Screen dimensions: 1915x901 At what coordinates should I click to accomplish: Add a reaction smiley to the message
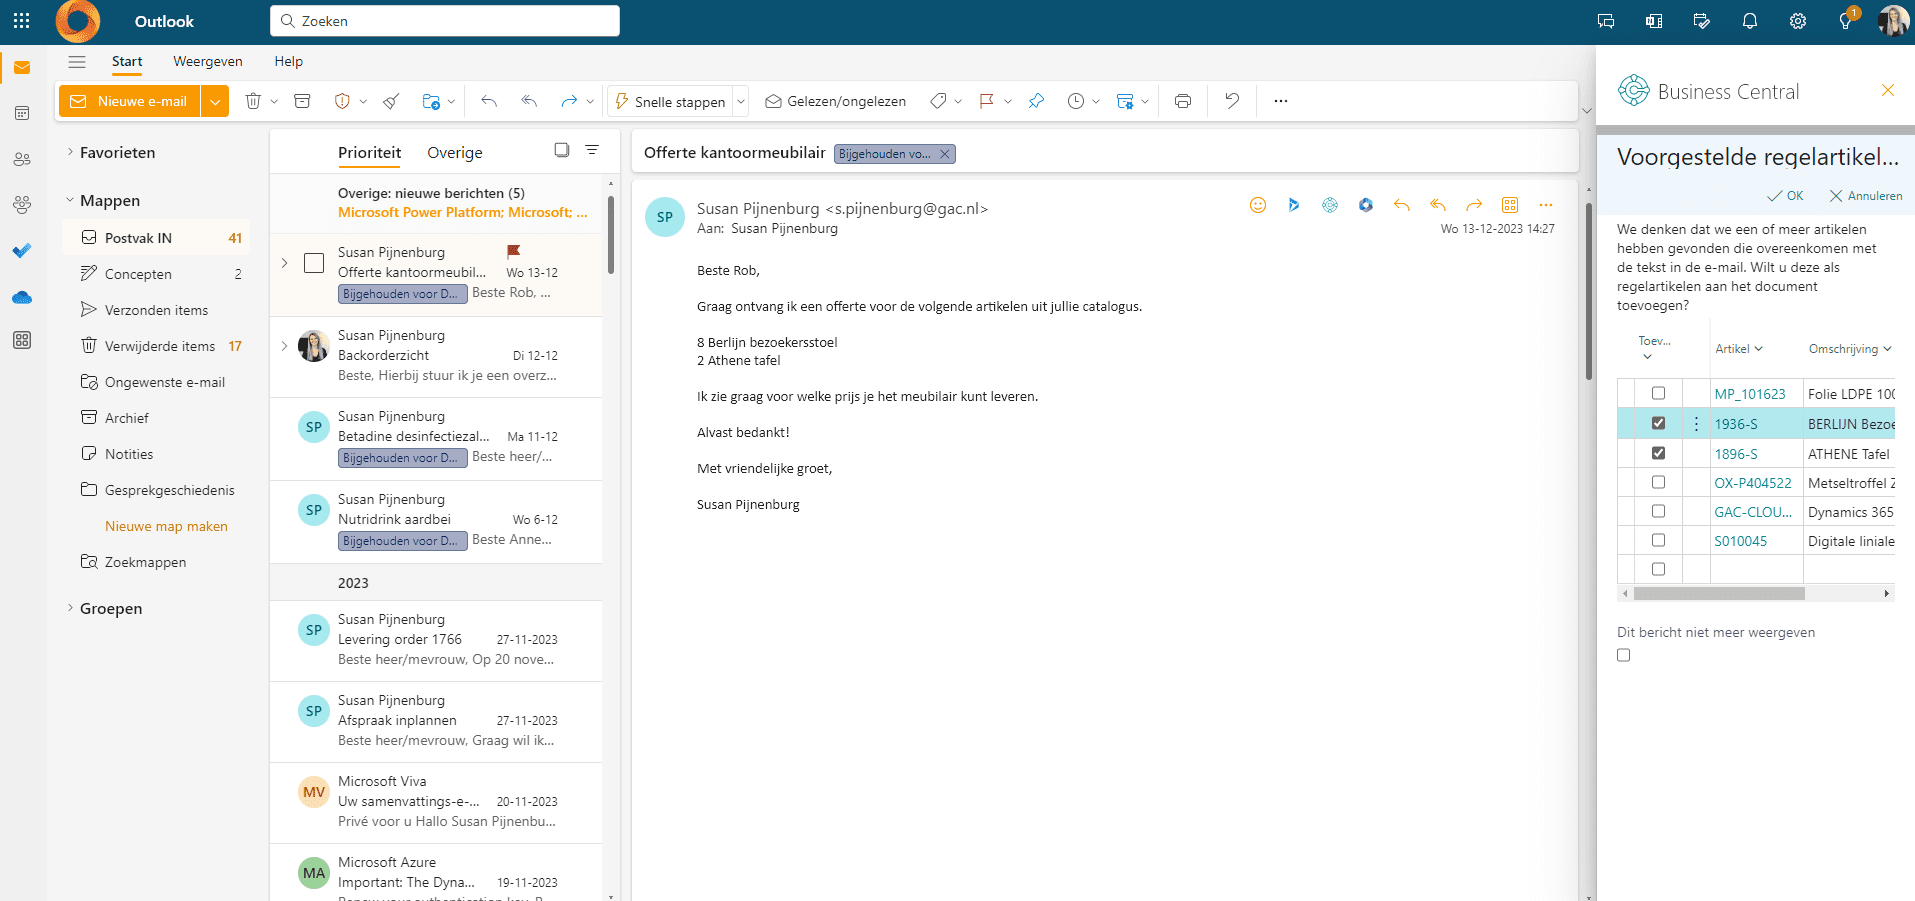pyautogui.click(x=1258, y=205)
